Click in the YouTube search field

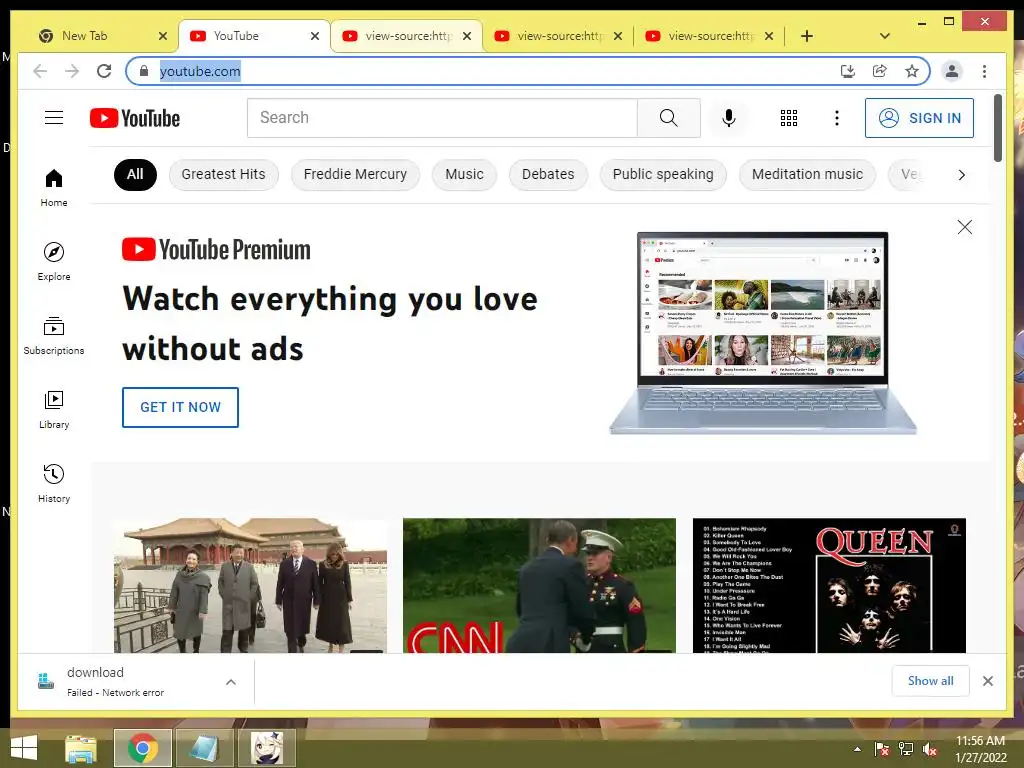click(442, 118)
